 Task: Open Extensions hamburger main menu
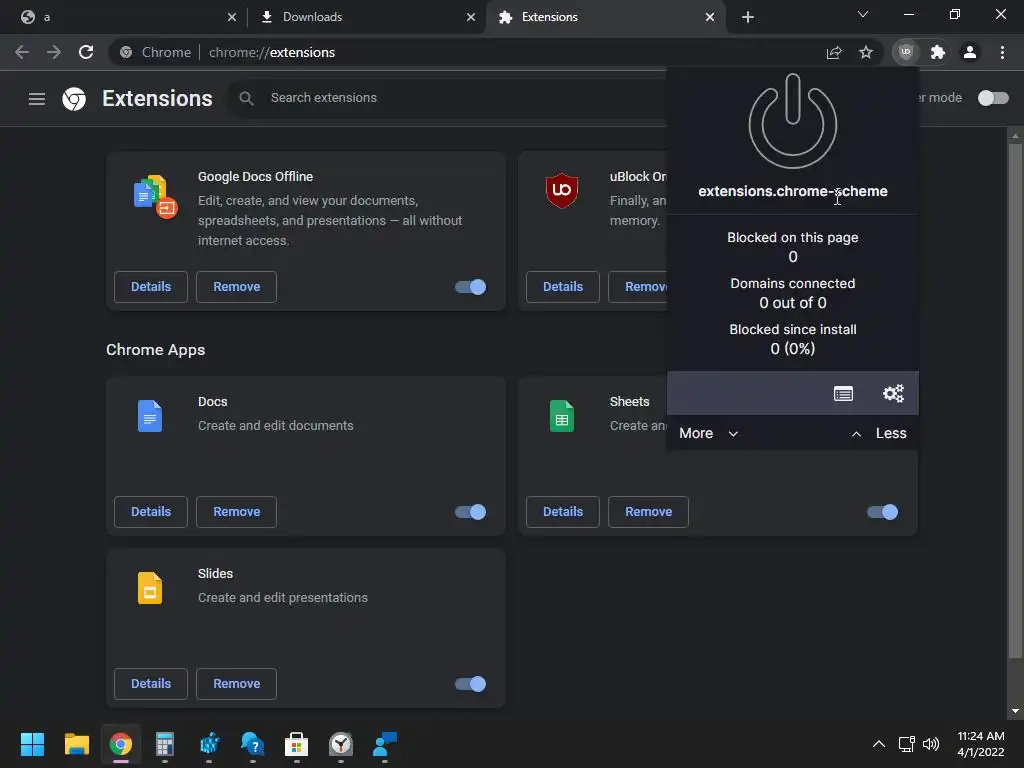(x=37, y=99)
